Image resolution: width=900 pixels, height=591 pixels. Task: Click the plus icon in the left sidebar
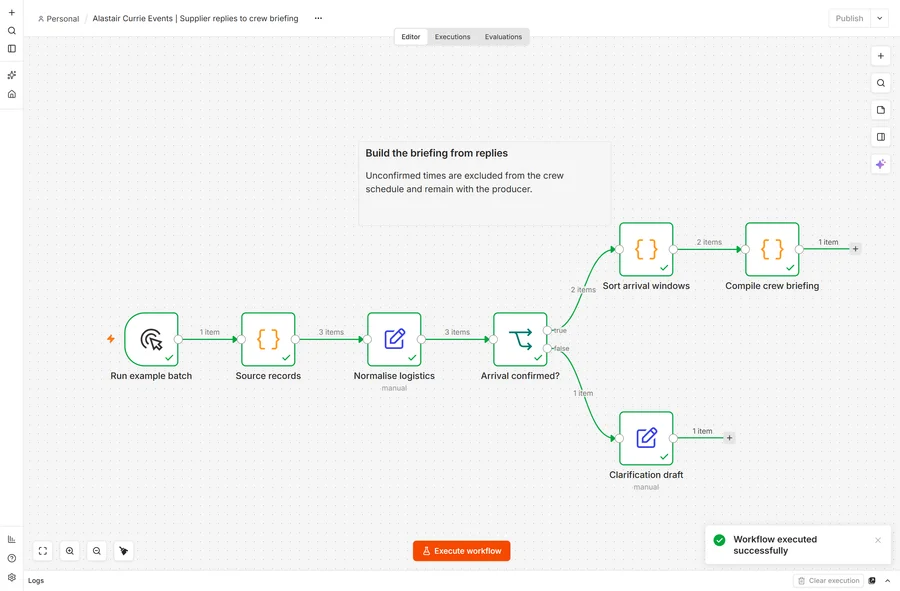(11, 13)
